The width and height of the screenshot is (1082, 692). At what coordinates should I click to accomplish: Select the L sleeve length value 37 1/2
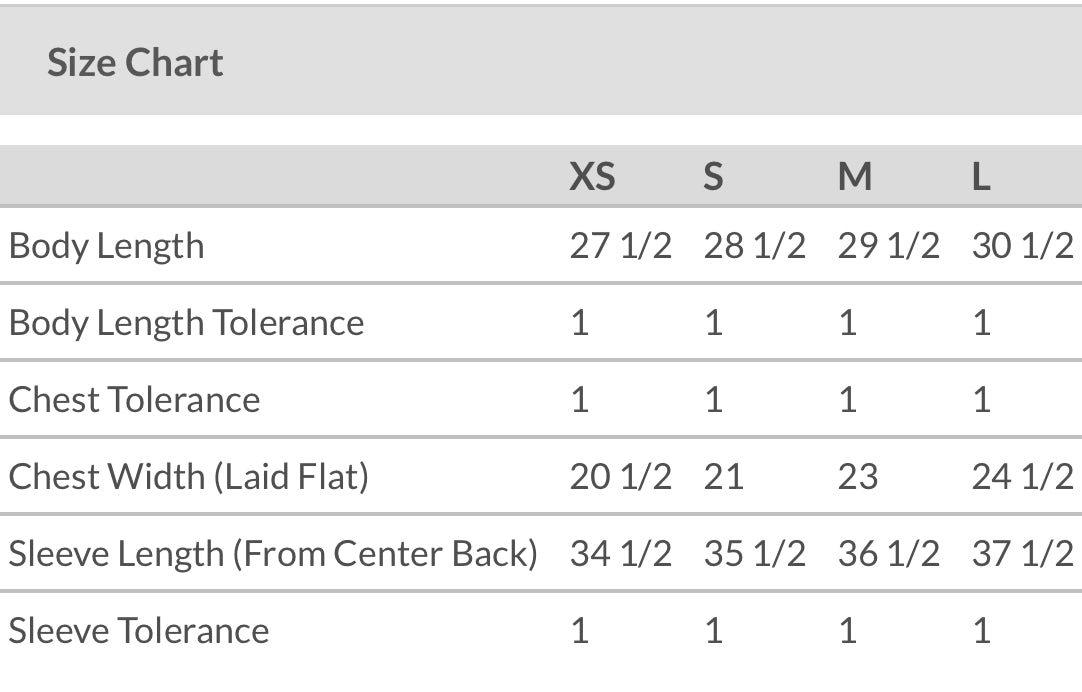[x=1022, y=553]
